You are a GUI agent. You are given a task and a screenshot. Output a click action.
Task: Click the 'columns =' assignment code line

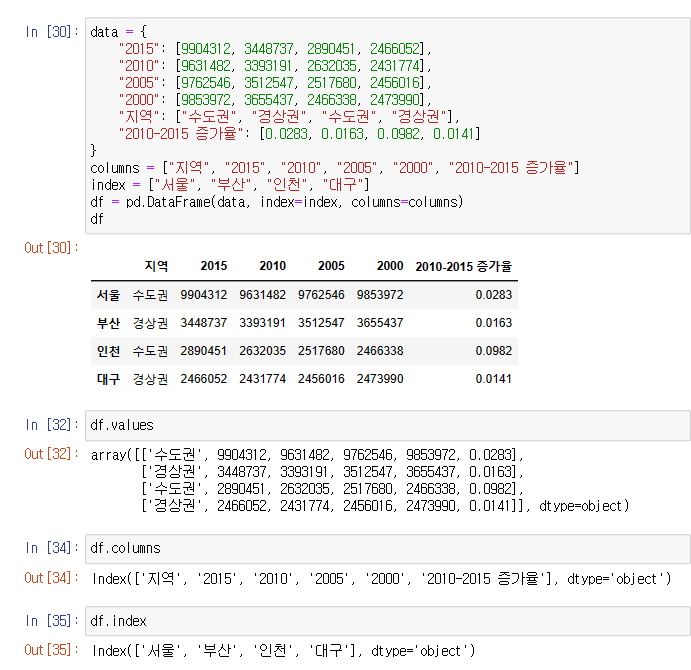[x=334, y=168]
